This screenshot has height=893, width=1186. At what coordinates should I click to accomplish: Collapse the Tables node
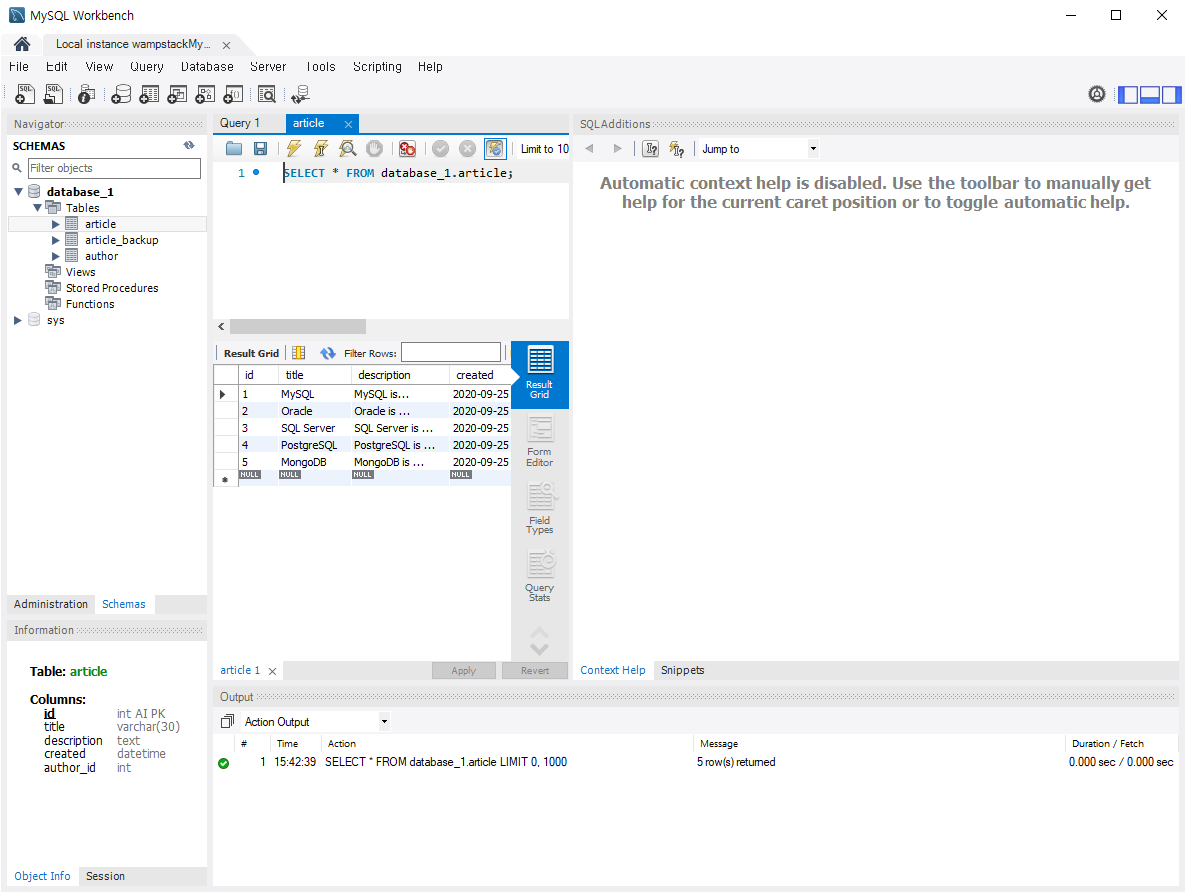37,208
